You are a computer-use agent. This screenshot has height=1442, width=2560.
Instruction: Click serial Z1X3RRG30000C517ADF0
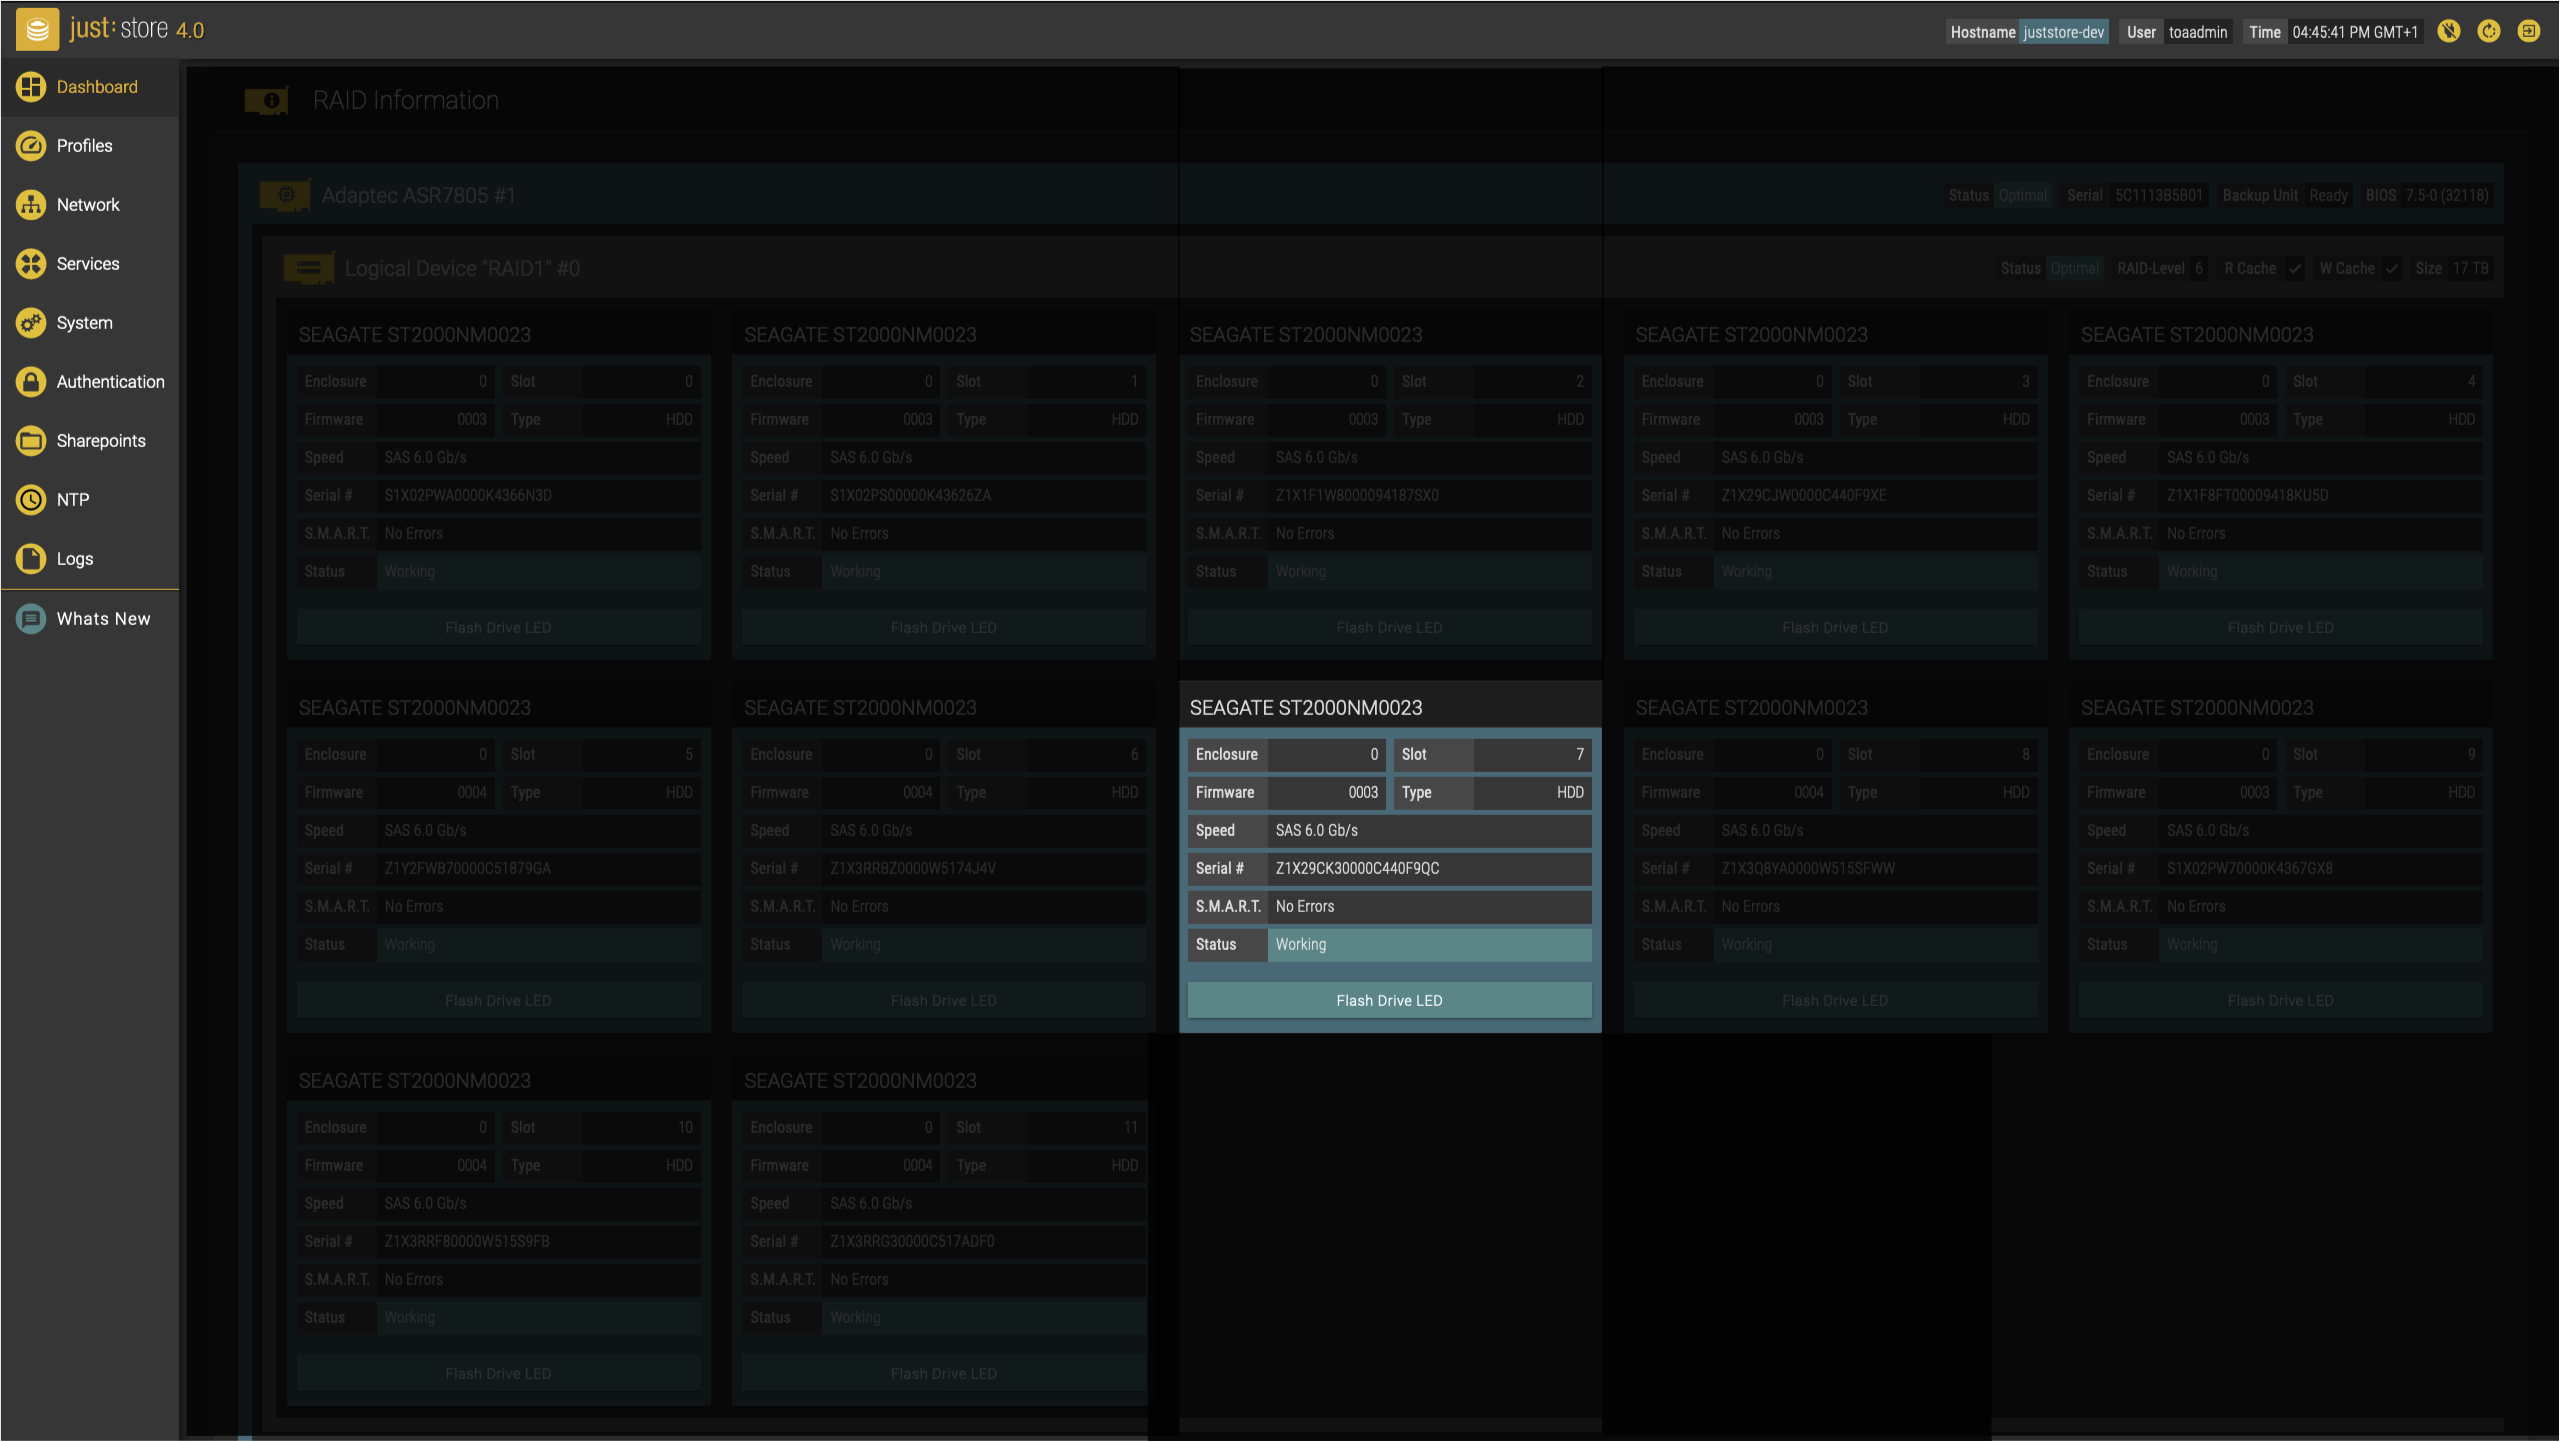(912, 1242)
